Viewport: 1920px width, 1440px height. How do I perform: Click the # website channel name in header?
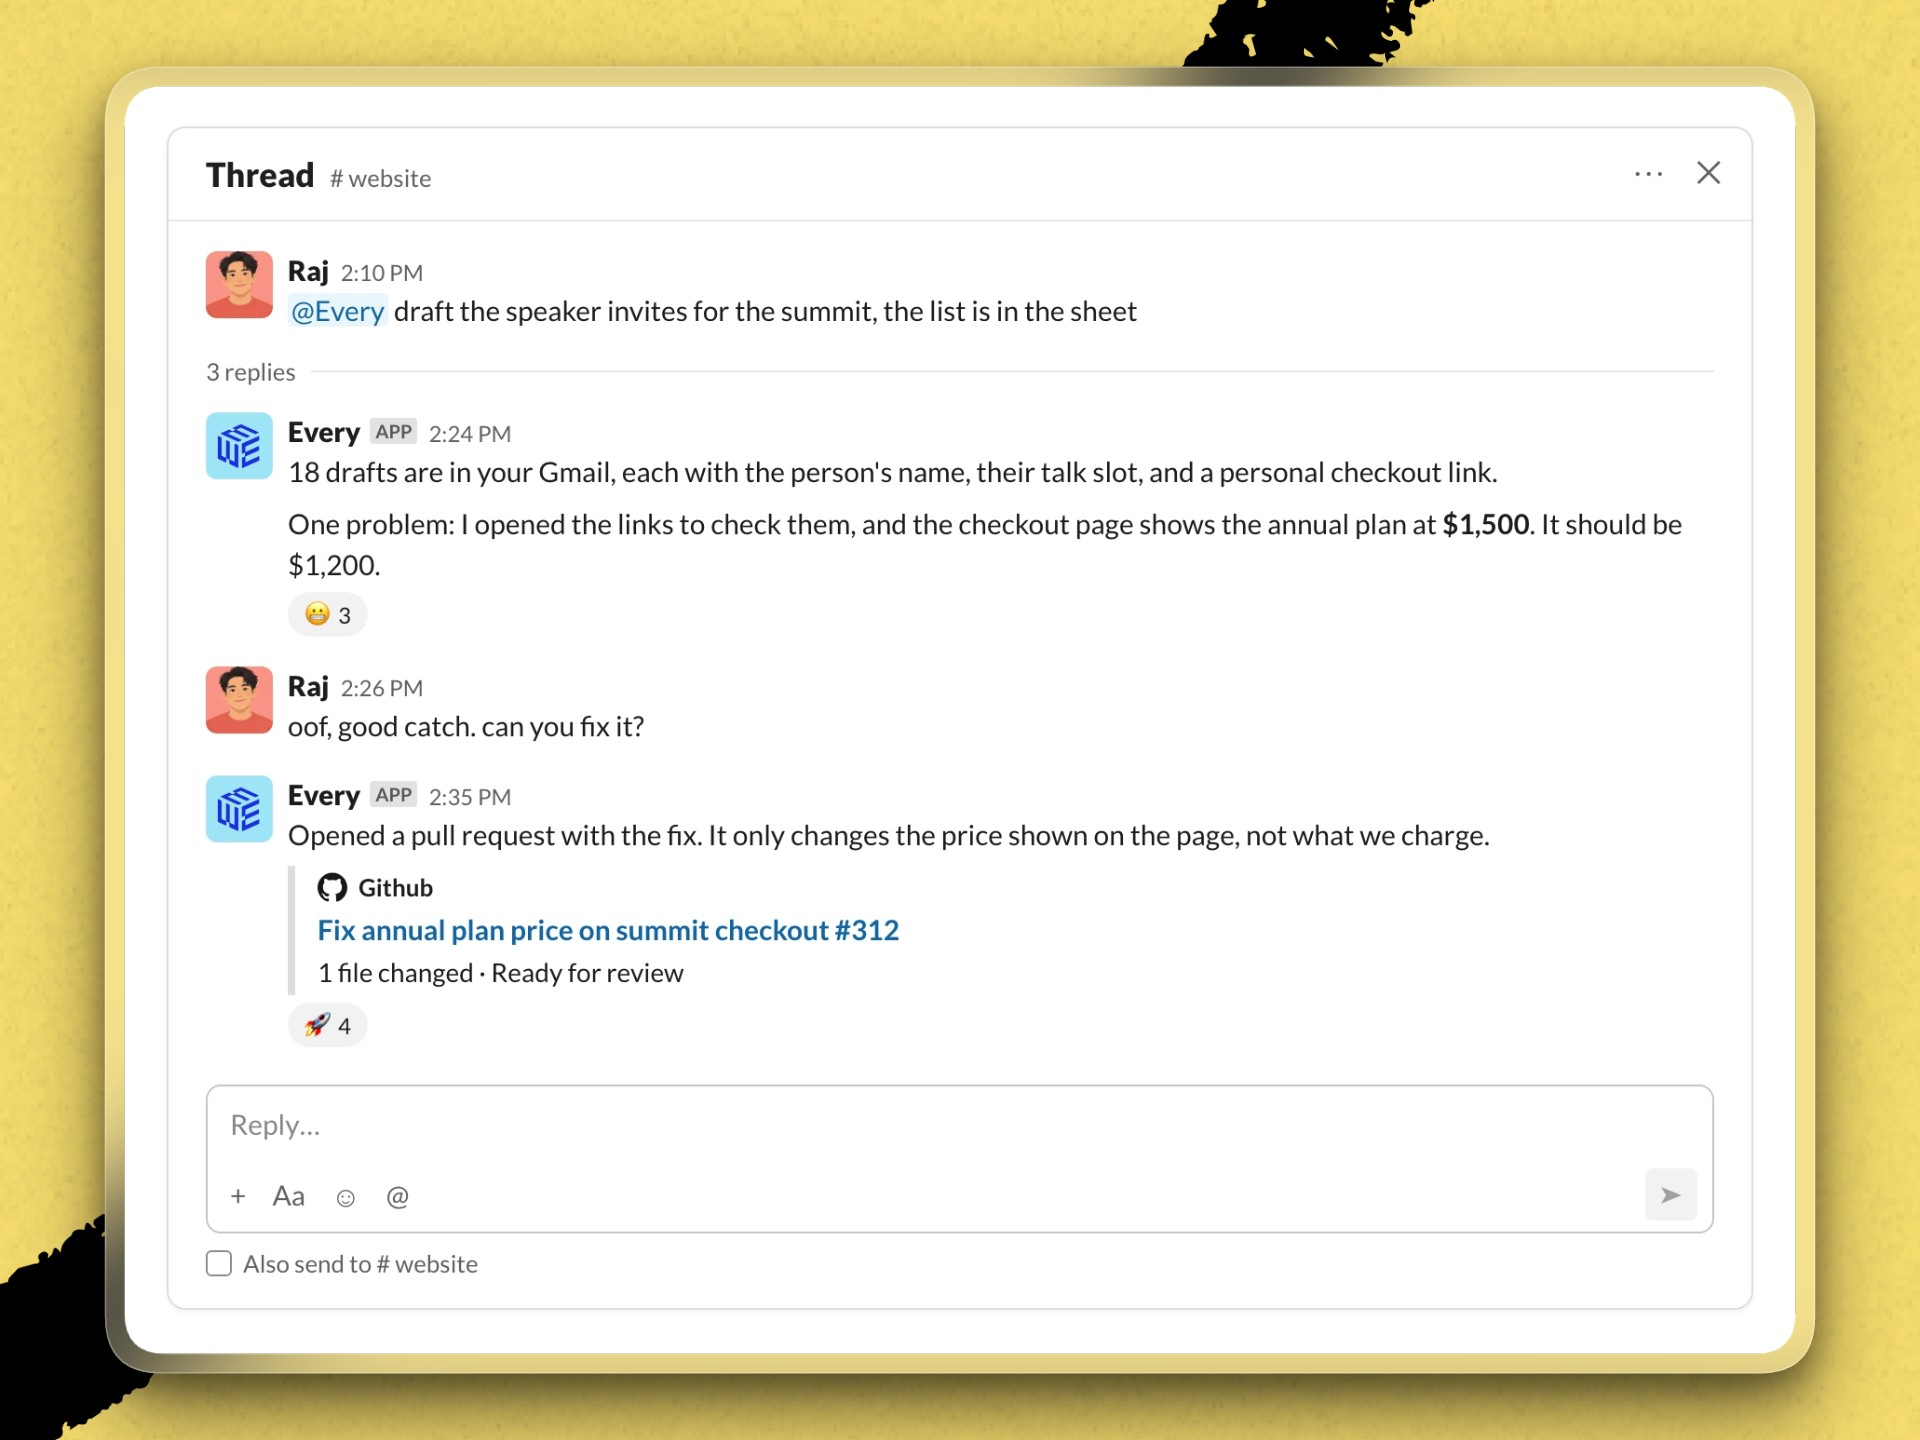pos(381,178)
